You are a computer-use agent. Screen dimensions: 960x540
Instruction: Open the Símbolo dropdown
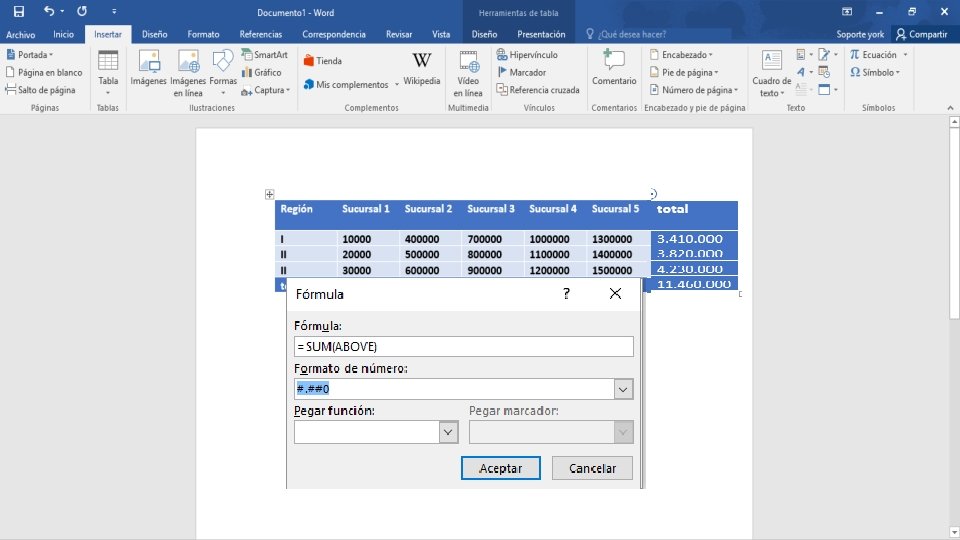875,72
